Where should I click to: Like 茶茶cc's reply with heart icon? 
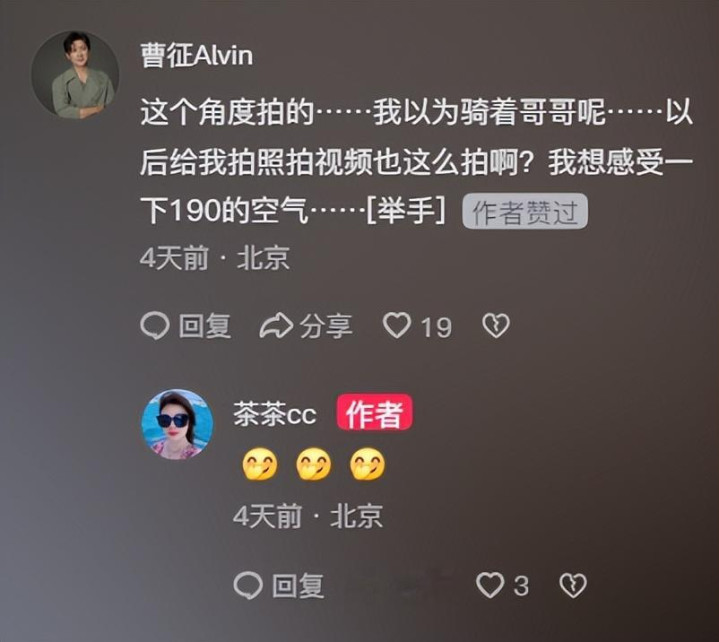click(490, 585)
